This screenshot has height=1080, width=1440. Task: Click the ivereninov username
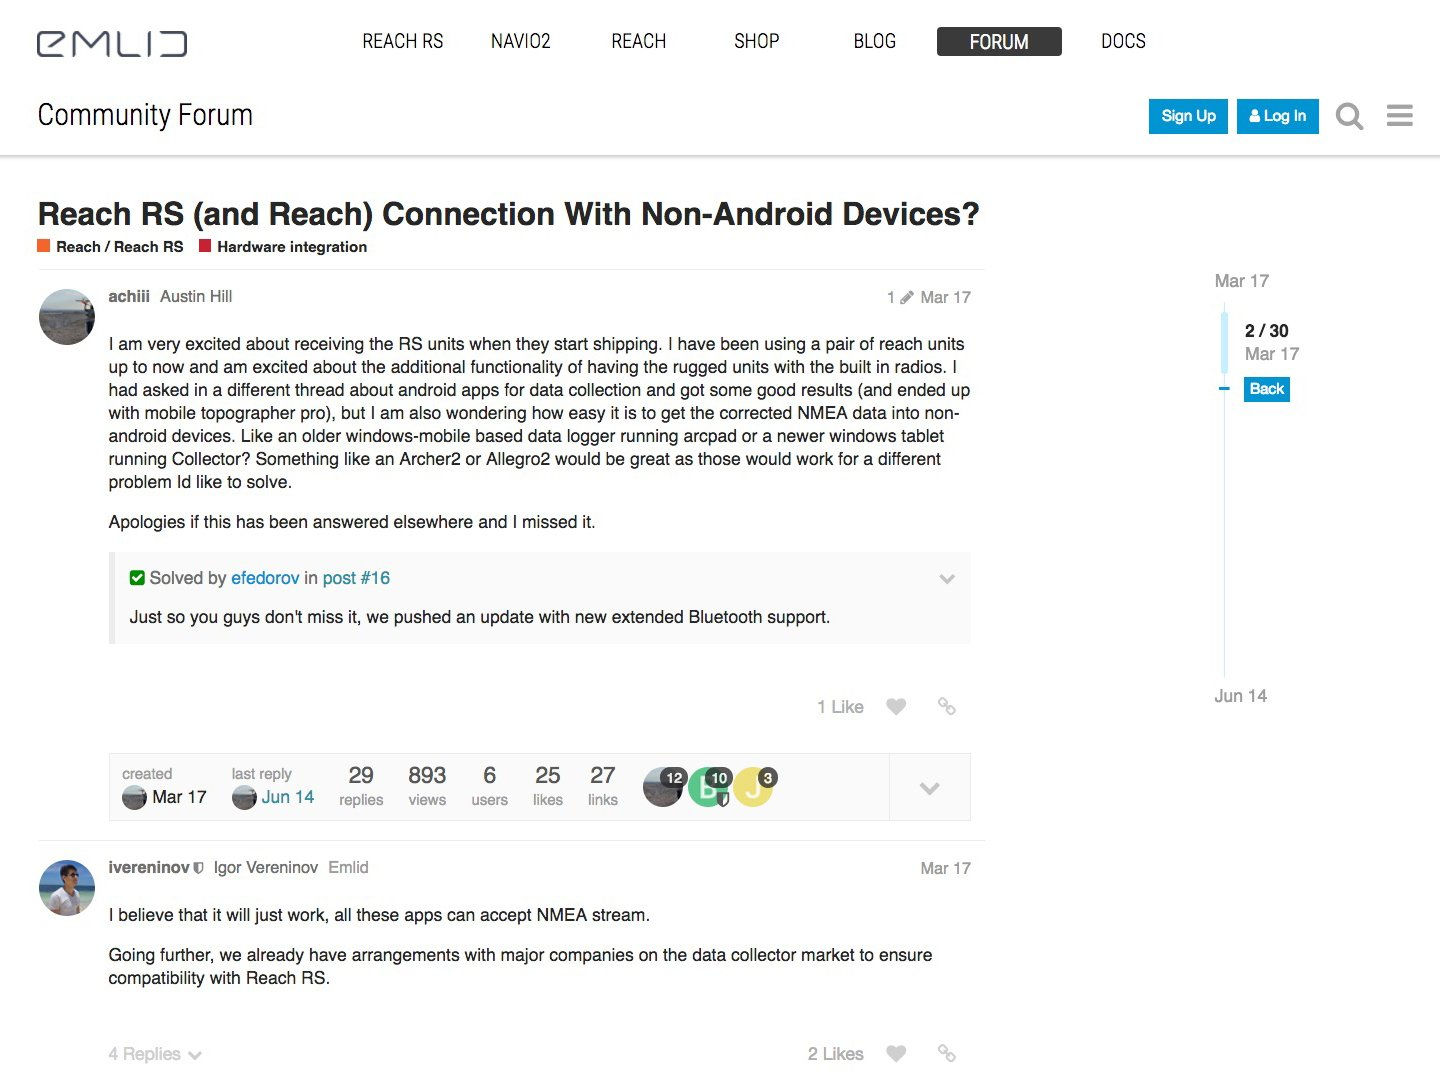coord(149,867)
